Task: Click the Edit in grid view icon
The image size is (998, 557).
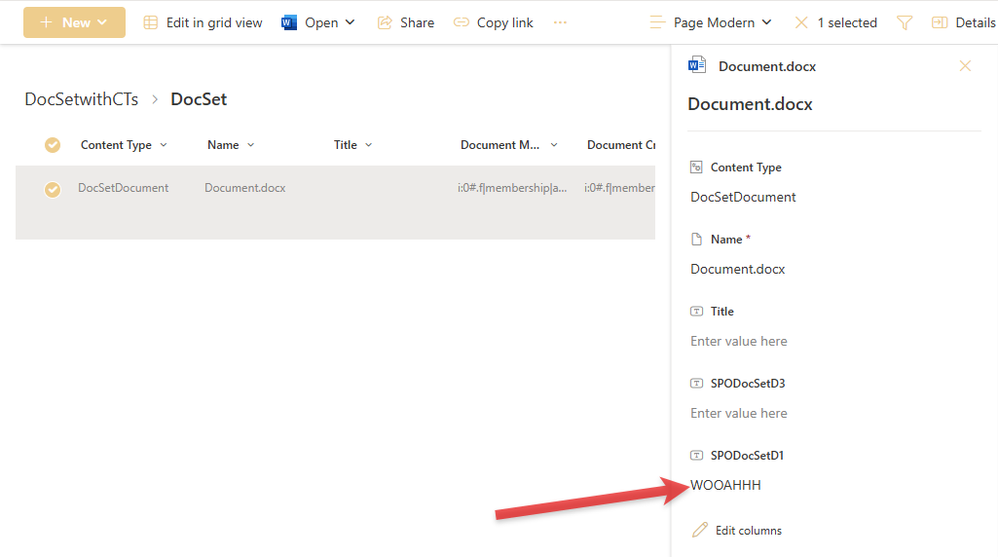Action: (x=151, y=22)
